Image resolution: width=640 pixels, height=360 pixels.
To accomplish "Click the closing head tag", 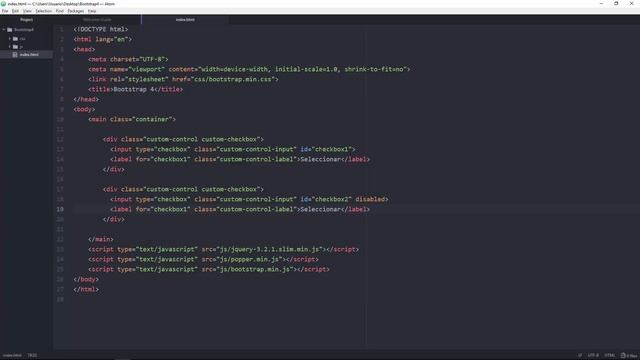I will tap(86, 99).
